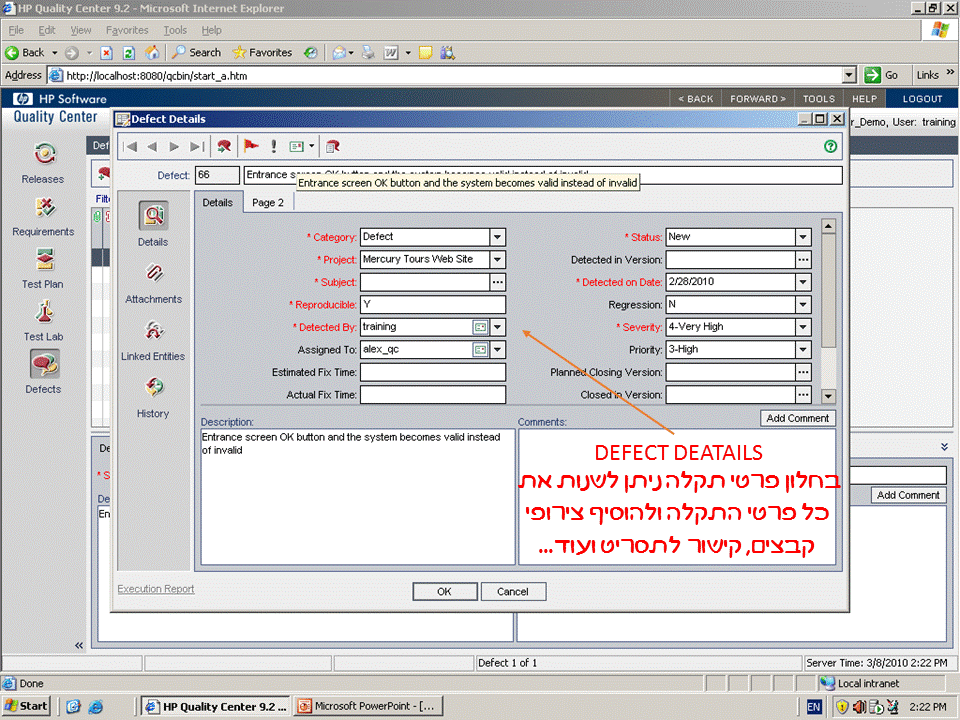This screenshot has height=720, width=960.
Task: Open the Favorites menu
Action: coord(127,30)
